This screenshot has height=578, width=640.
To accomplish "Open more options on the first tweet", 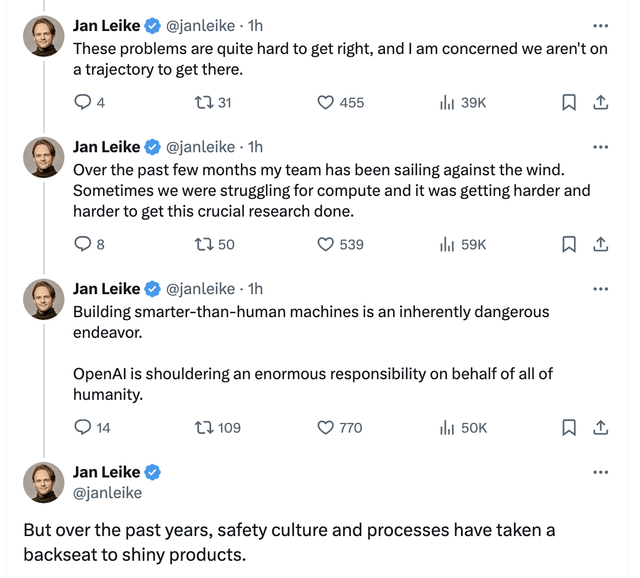I will coord(600,26).
